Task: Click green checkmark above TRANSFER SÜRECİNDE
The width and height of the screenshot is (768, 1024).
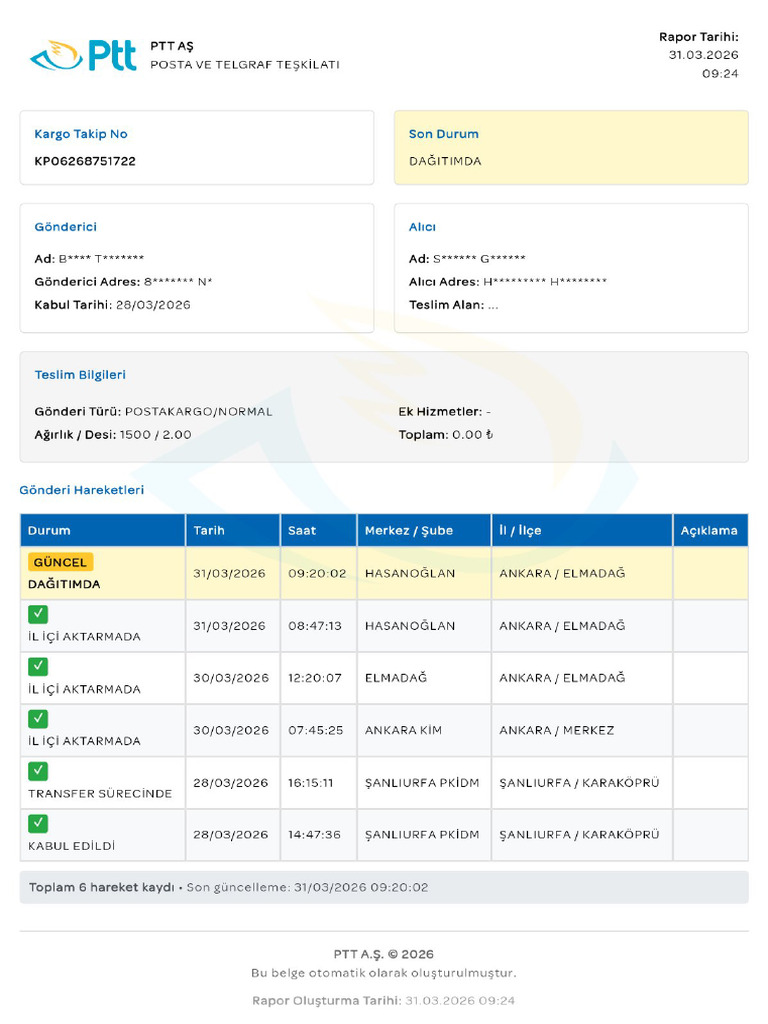Action: (38, 771)
